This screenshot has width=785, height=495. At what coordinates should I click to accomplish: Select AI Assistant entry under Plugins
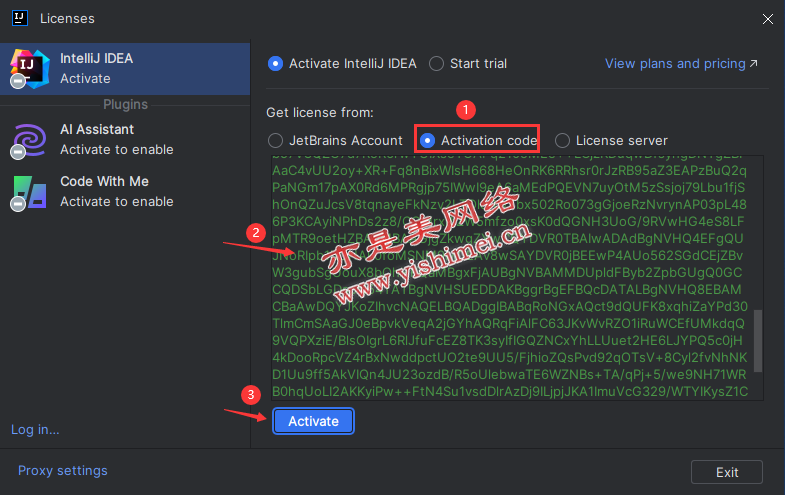[x=125, y=140]
